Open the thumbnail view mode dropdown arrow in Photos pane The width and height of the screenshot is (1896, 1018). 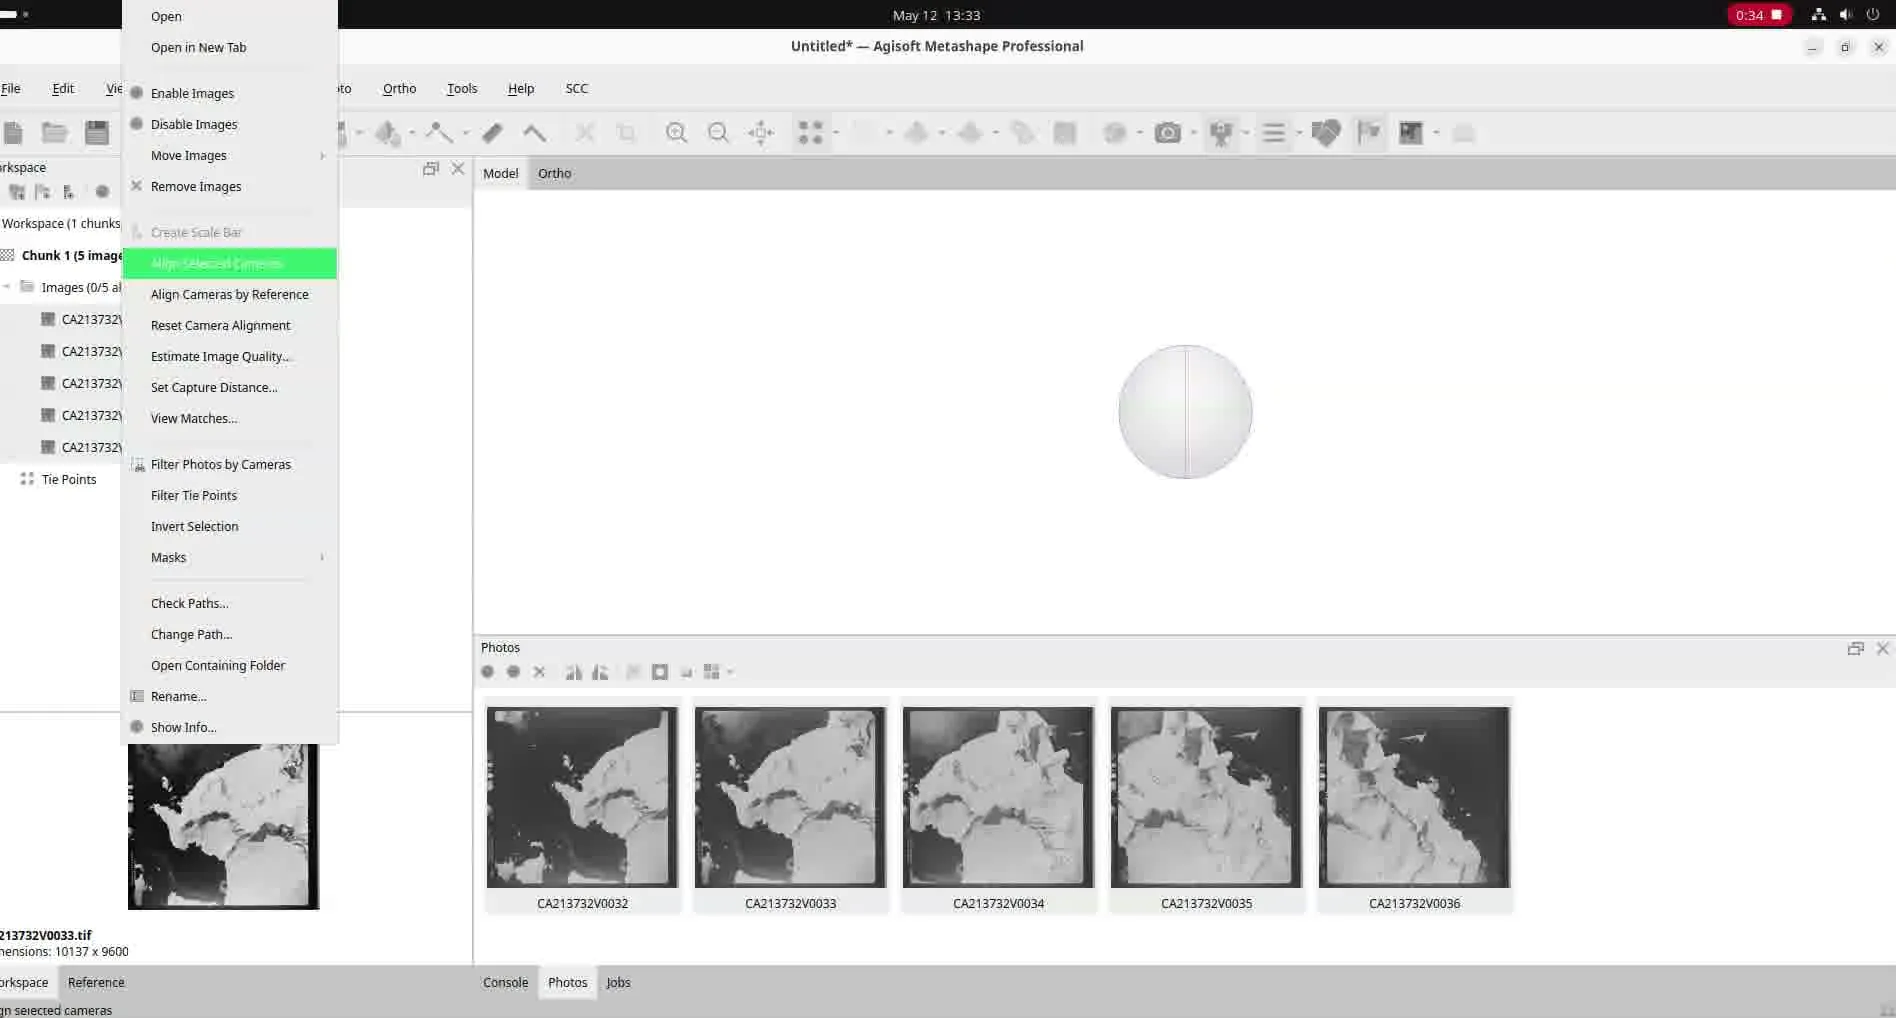pos(730,672)
